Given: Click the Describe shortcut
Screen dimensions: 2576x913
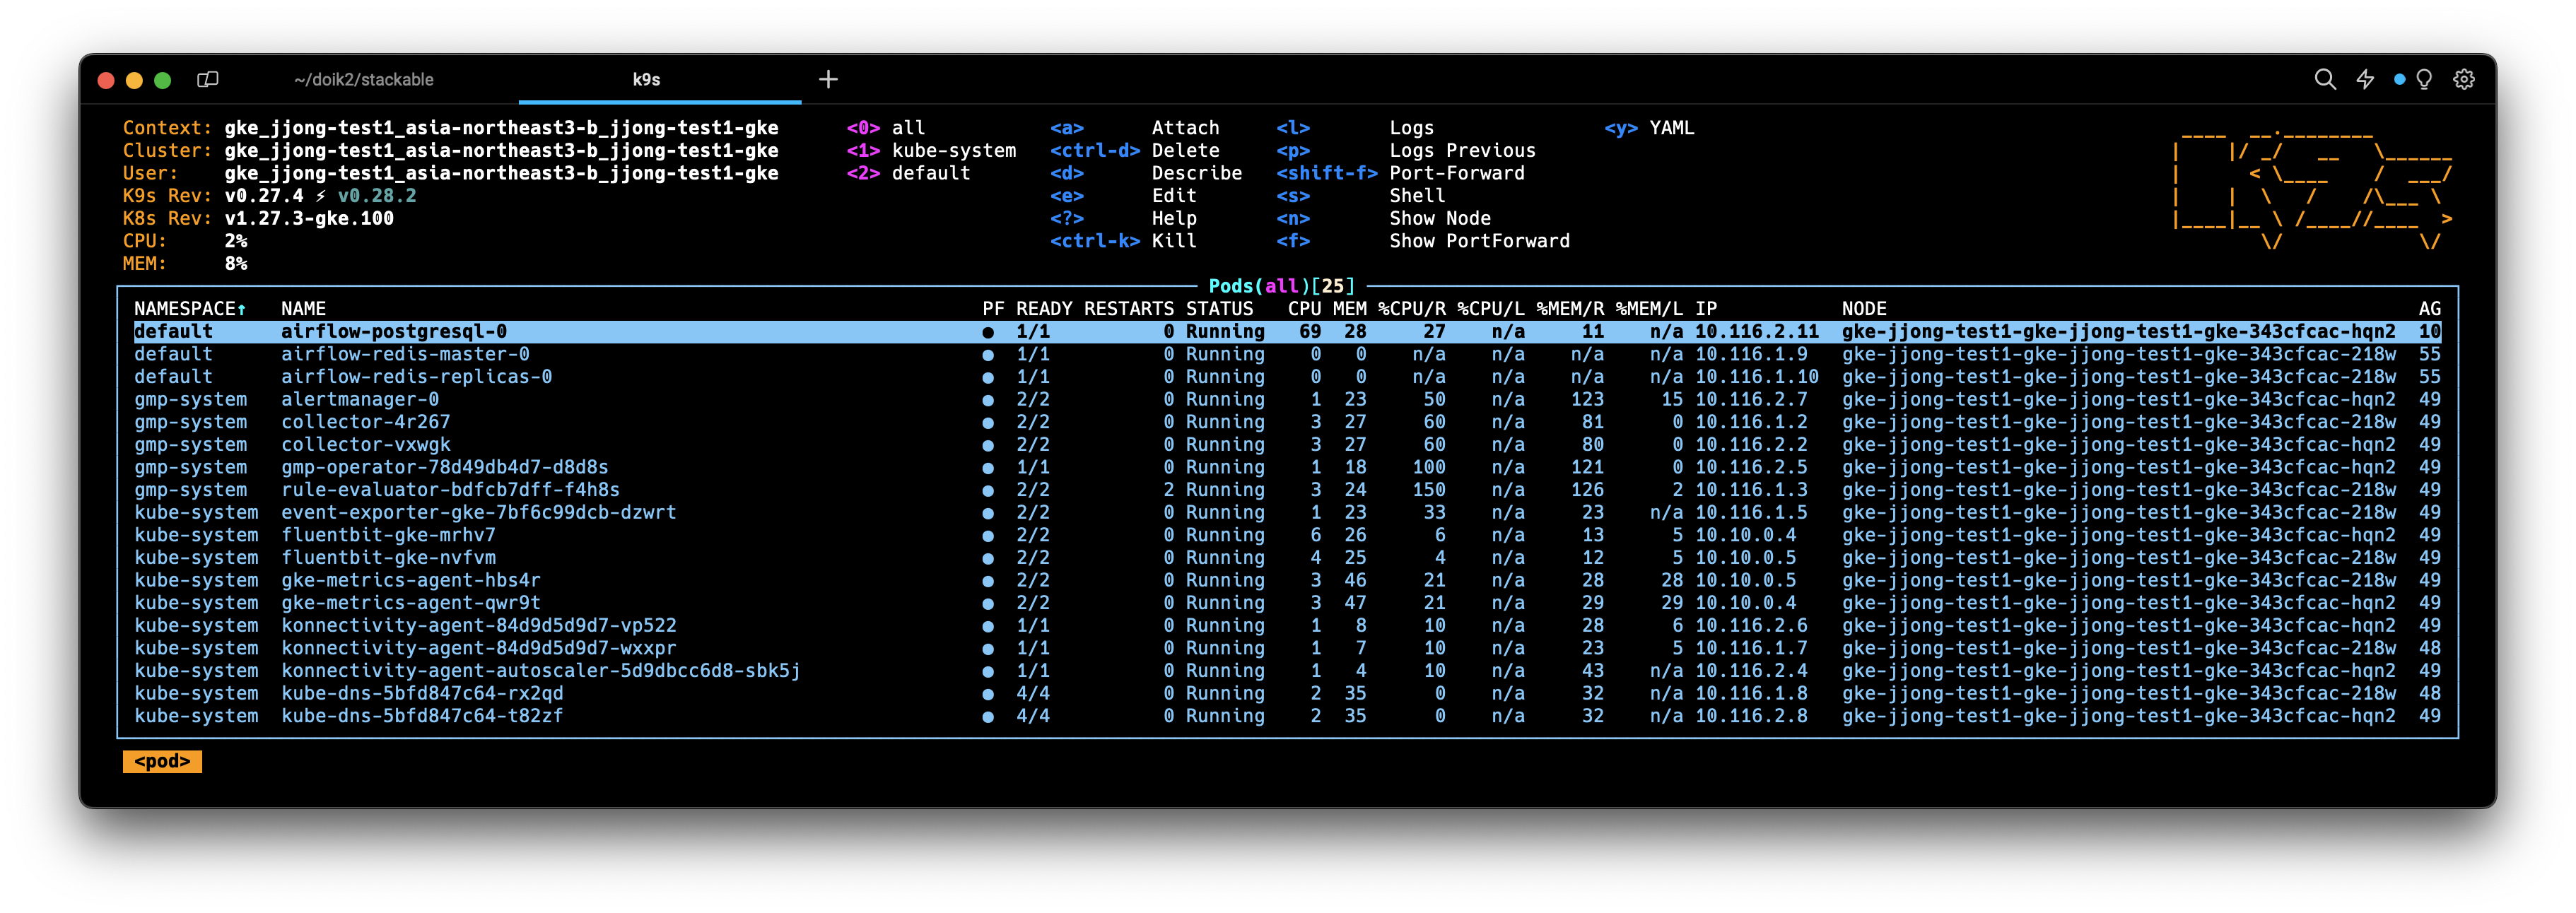Looking at the screenshot, I should click(x=1196, y=173).
